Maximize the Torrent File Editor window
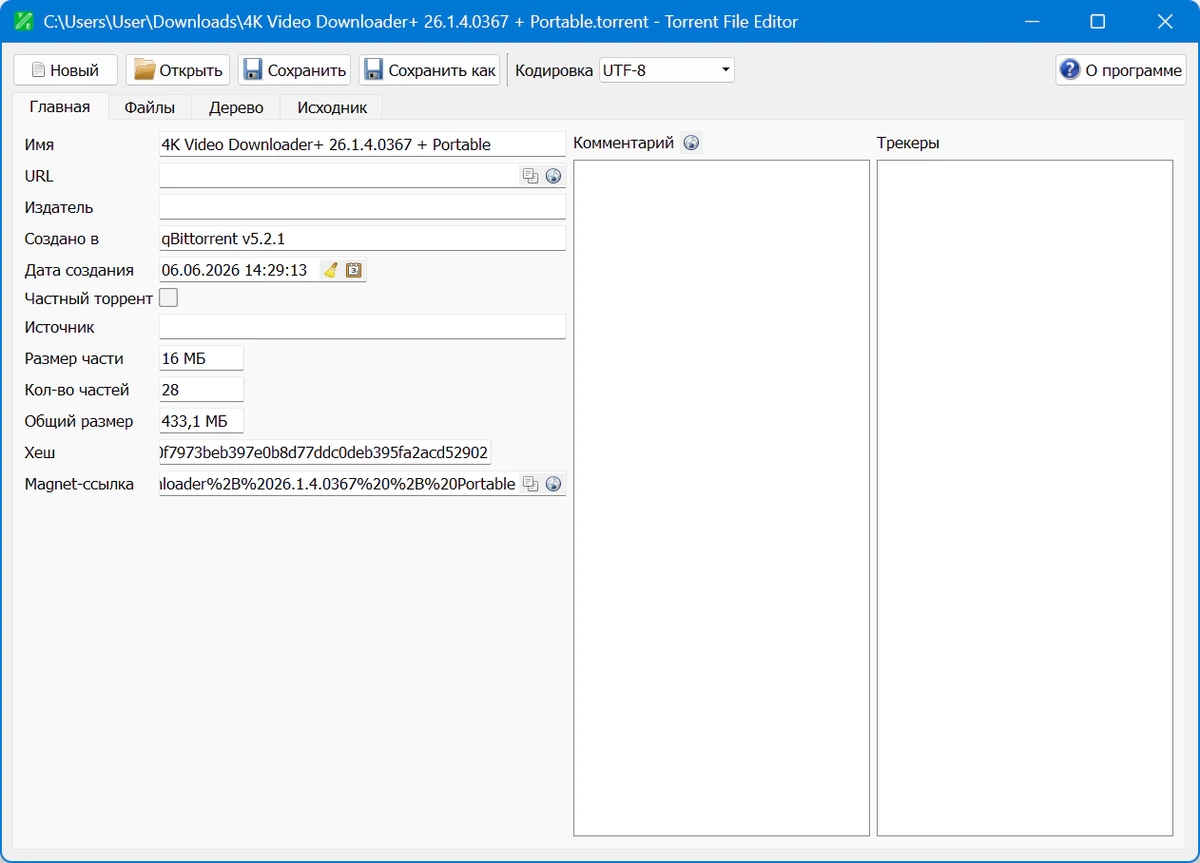Viewport: 1200px width, 863px height. pyautogui.click(x=1098, y=21)
